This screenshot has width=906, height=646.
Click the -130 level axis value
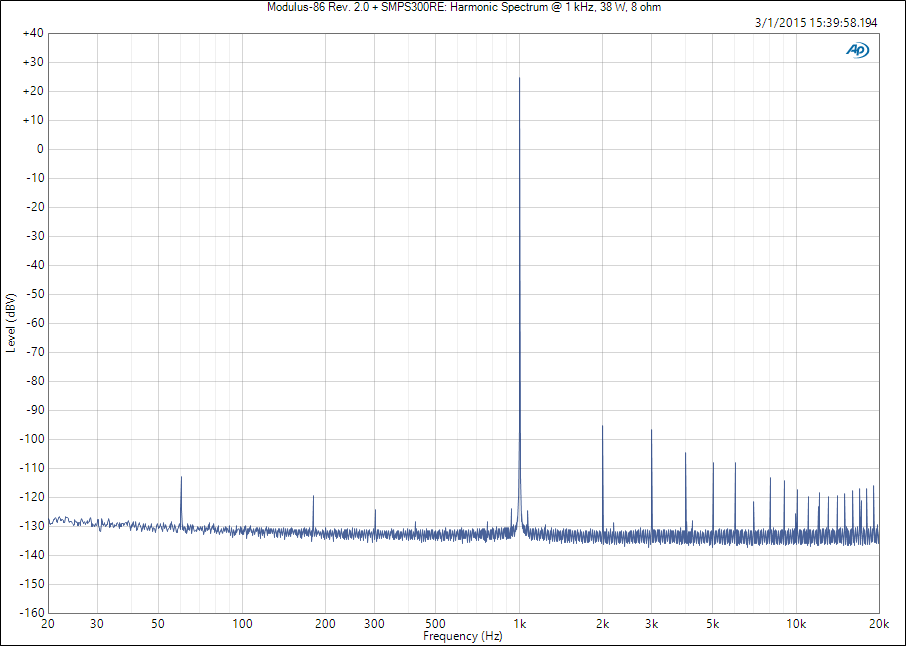(x=31, y=526)
